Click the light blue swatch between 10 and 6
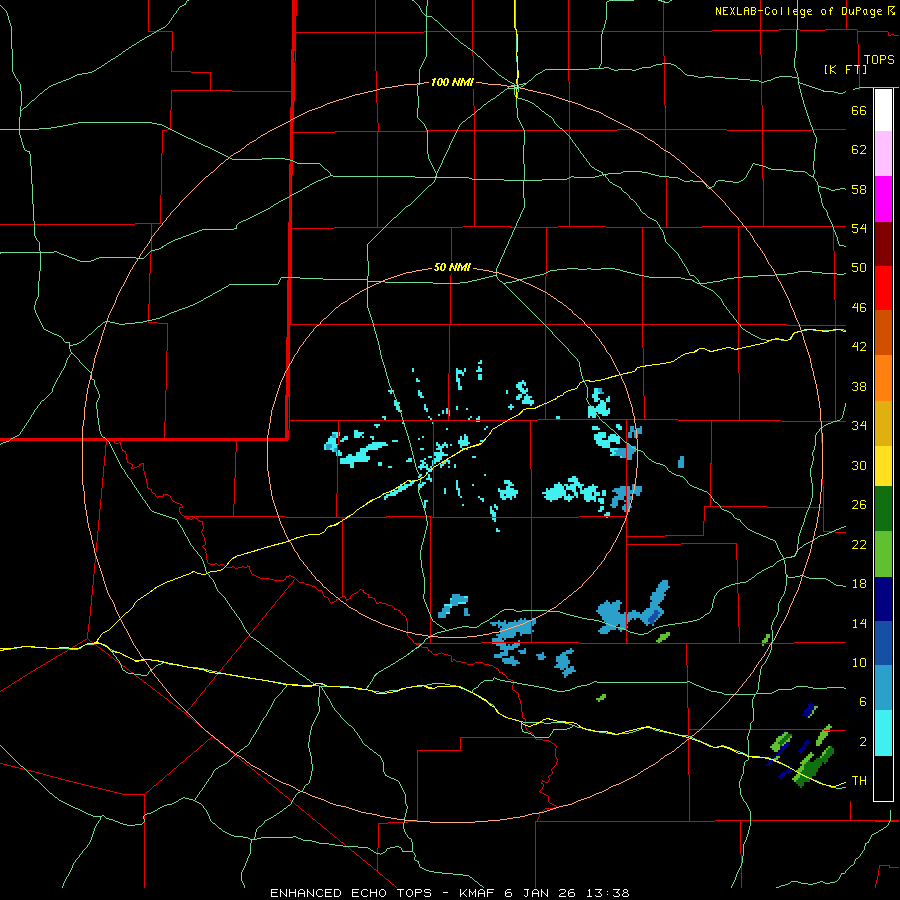900x900 pixels. pyautogui.click(x=883, y=688)
